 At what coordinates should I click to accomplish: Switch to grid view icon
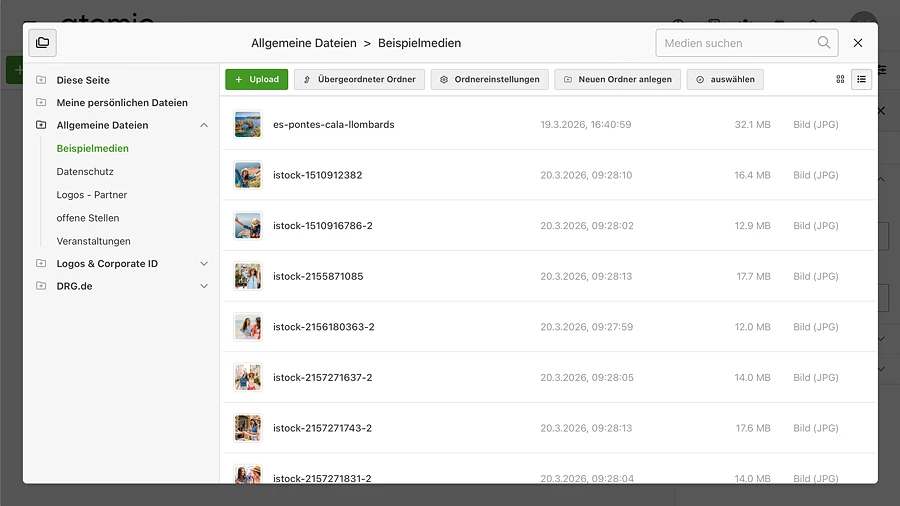tap(840, 79)
